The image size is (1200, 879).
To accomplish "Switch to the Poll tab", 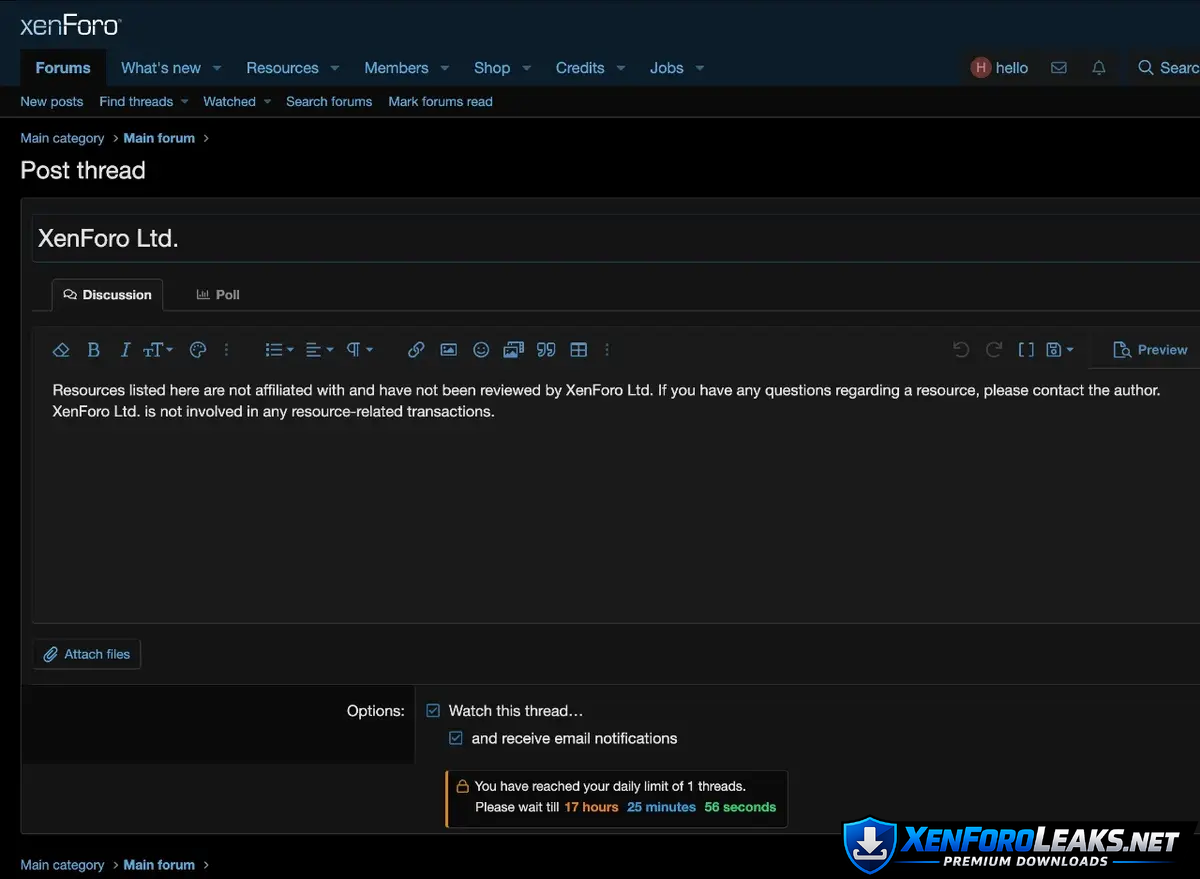I will tap(218, 295).
